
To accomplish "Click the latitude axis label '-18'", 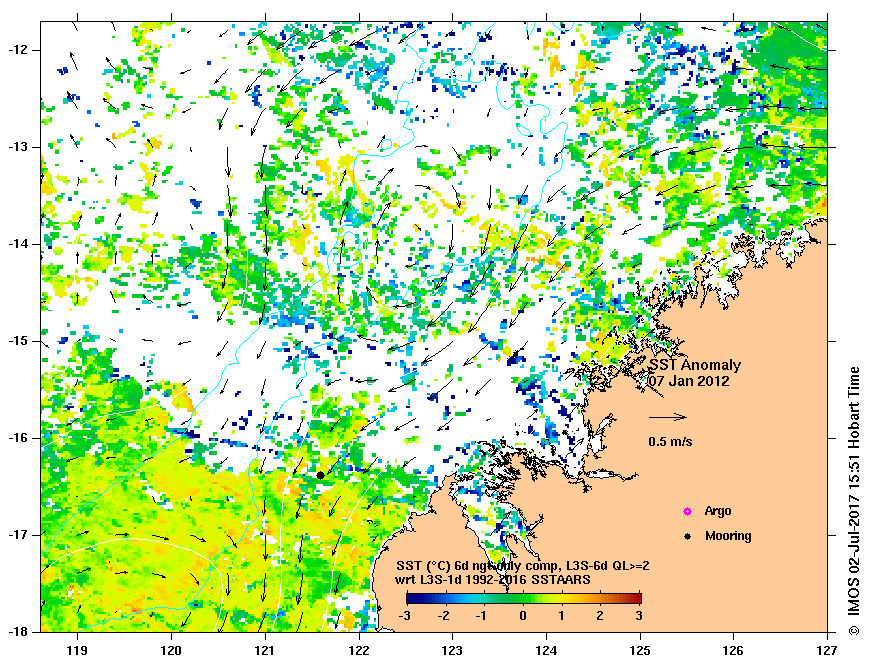I will [17, 632].
